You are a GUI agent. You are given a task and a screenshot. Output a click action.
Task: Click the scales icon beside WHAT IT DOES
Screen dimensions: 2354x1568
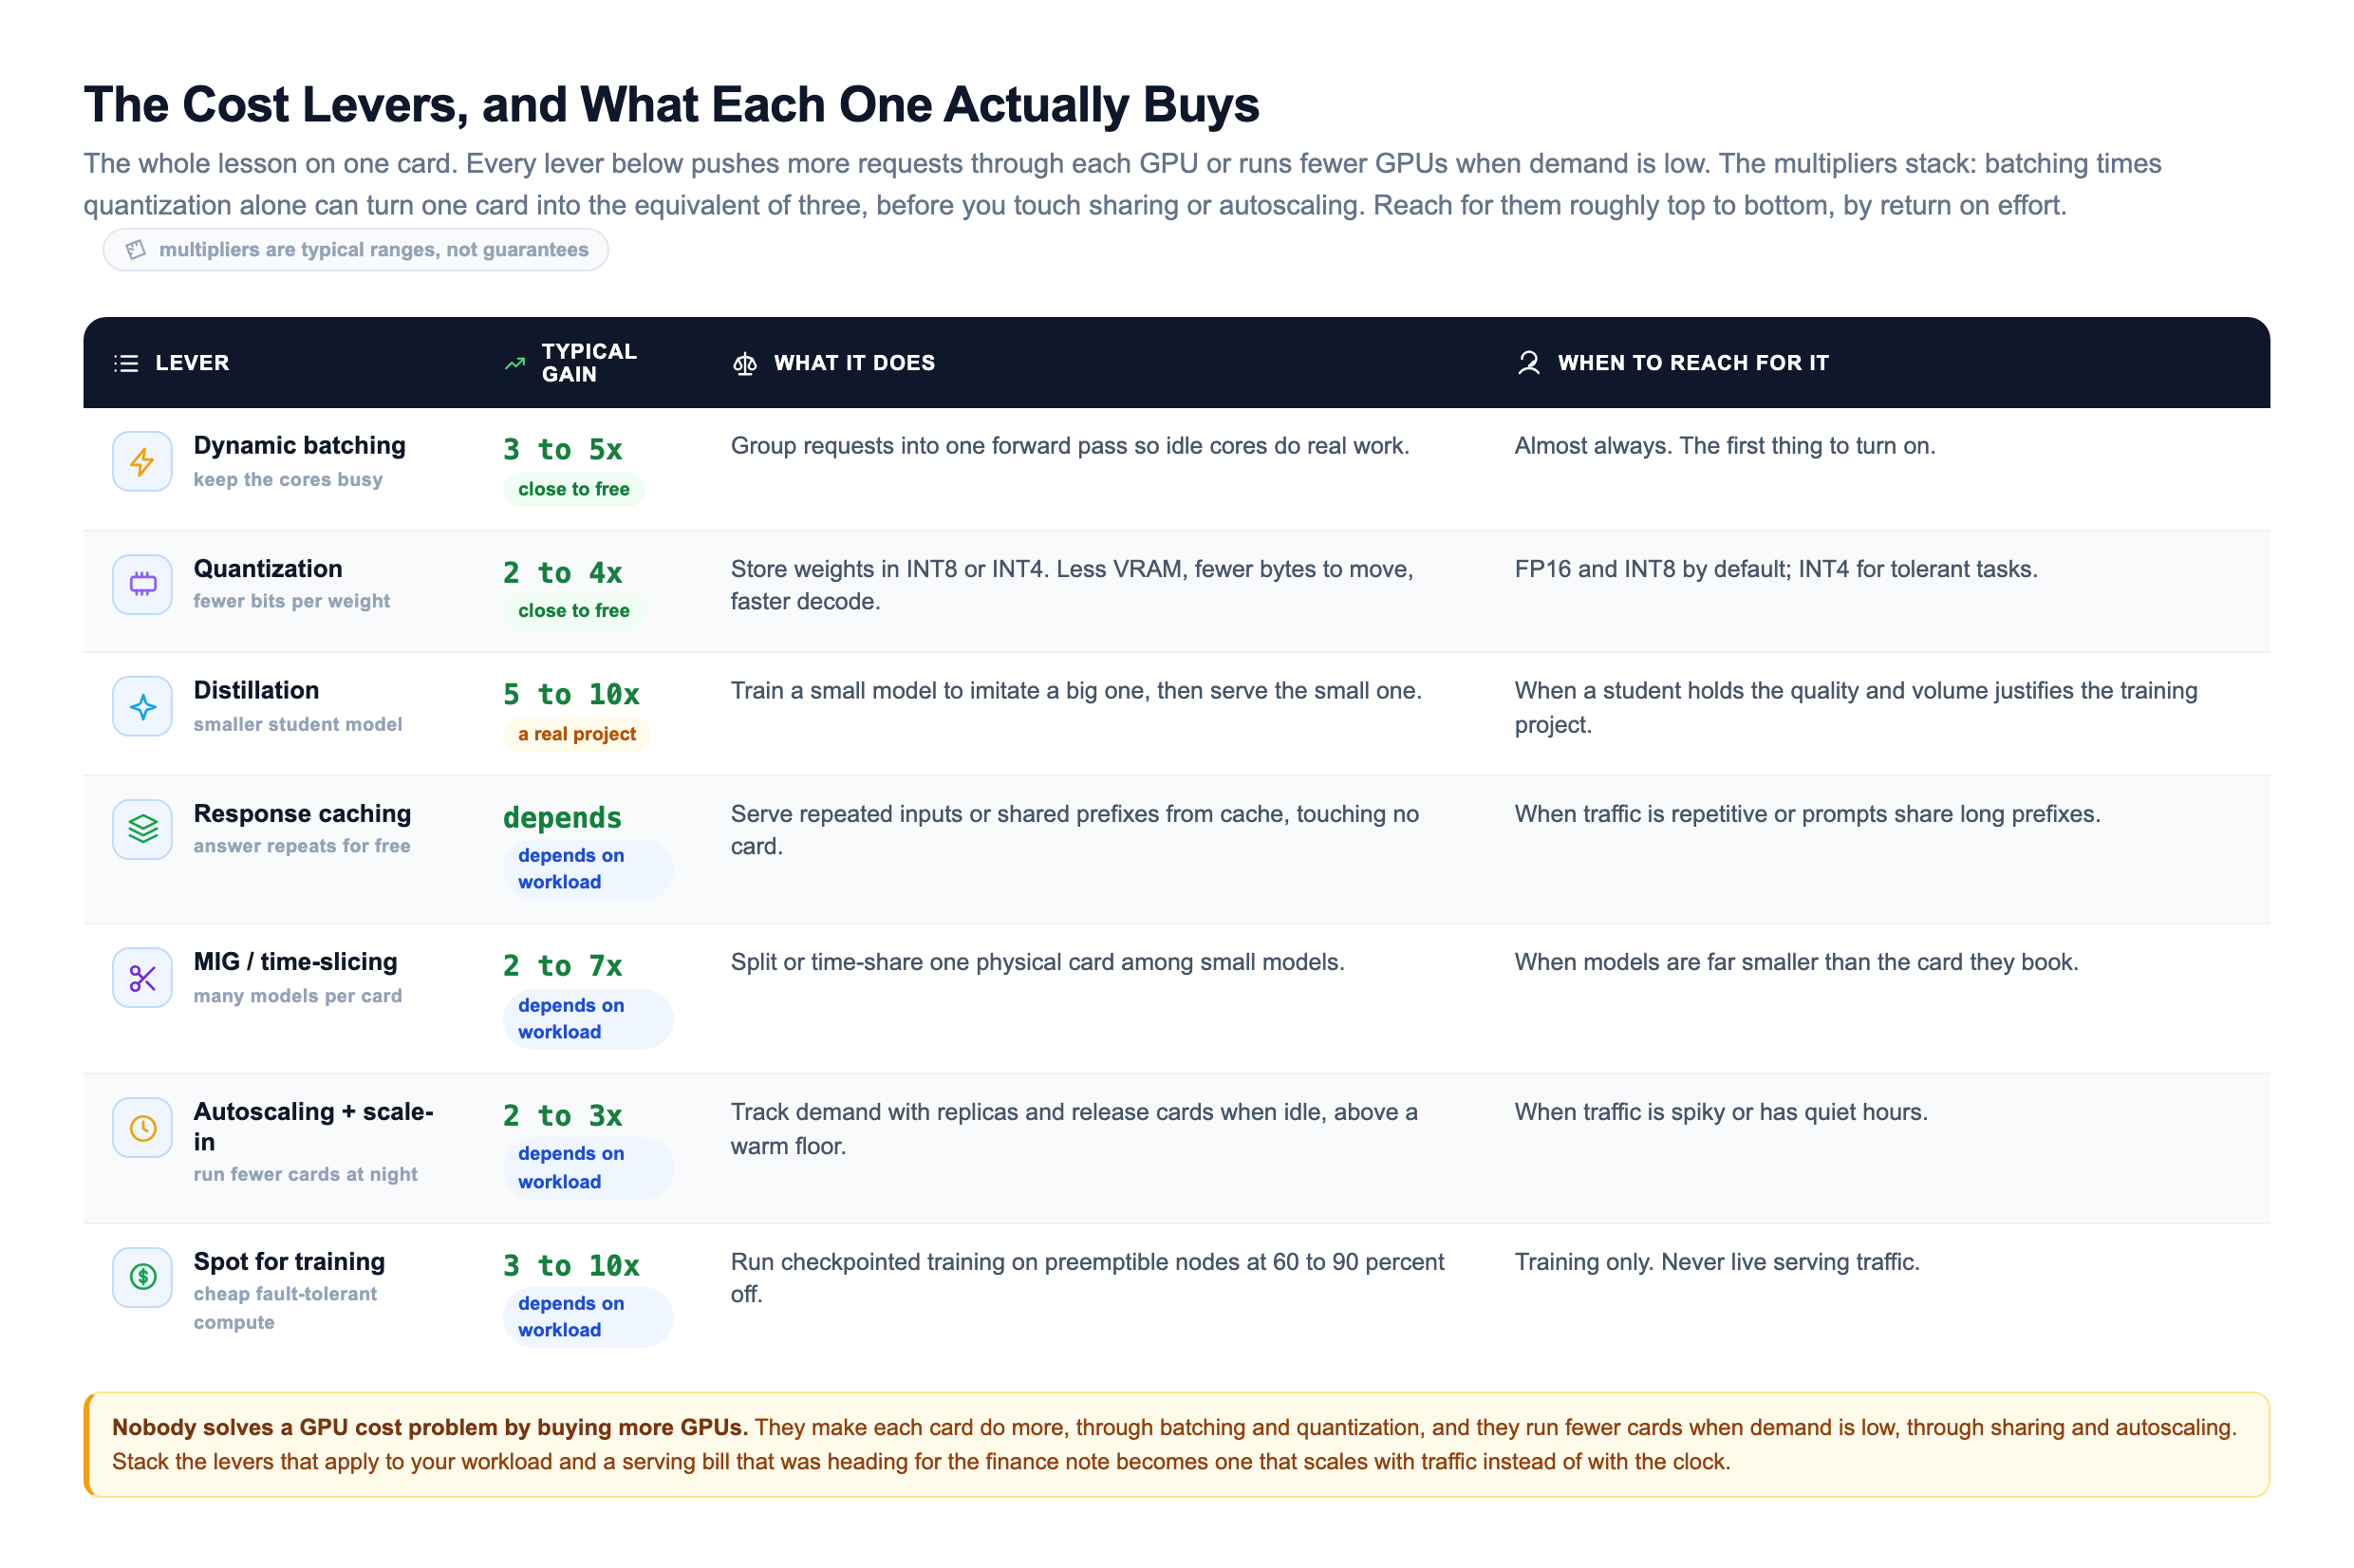coord(745,363)
